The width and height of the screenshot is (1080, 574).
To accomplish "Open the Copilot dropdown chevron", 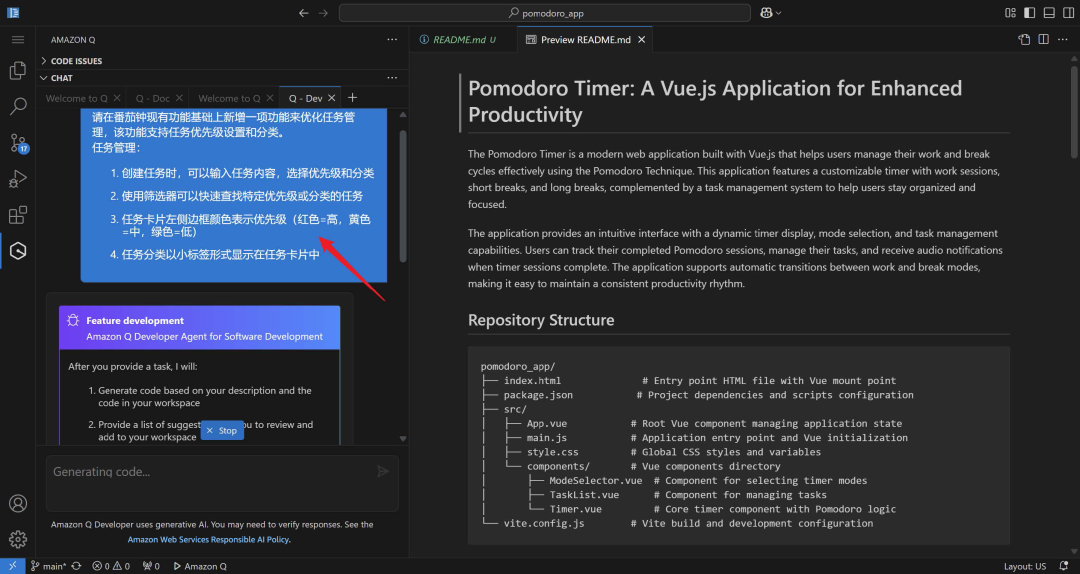I will tap(779, 13).
